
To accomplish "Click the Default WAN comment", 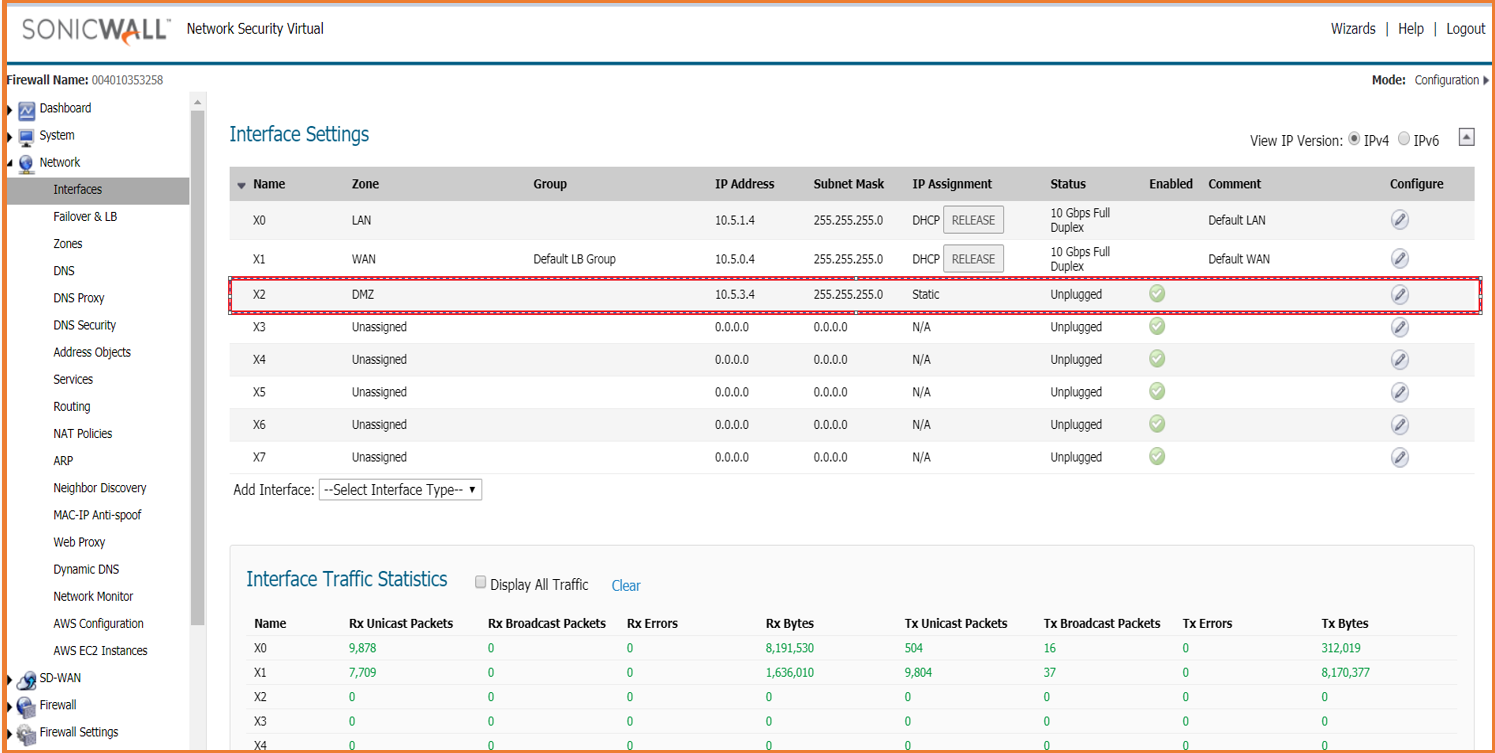I will click(x=1239, y=259).
